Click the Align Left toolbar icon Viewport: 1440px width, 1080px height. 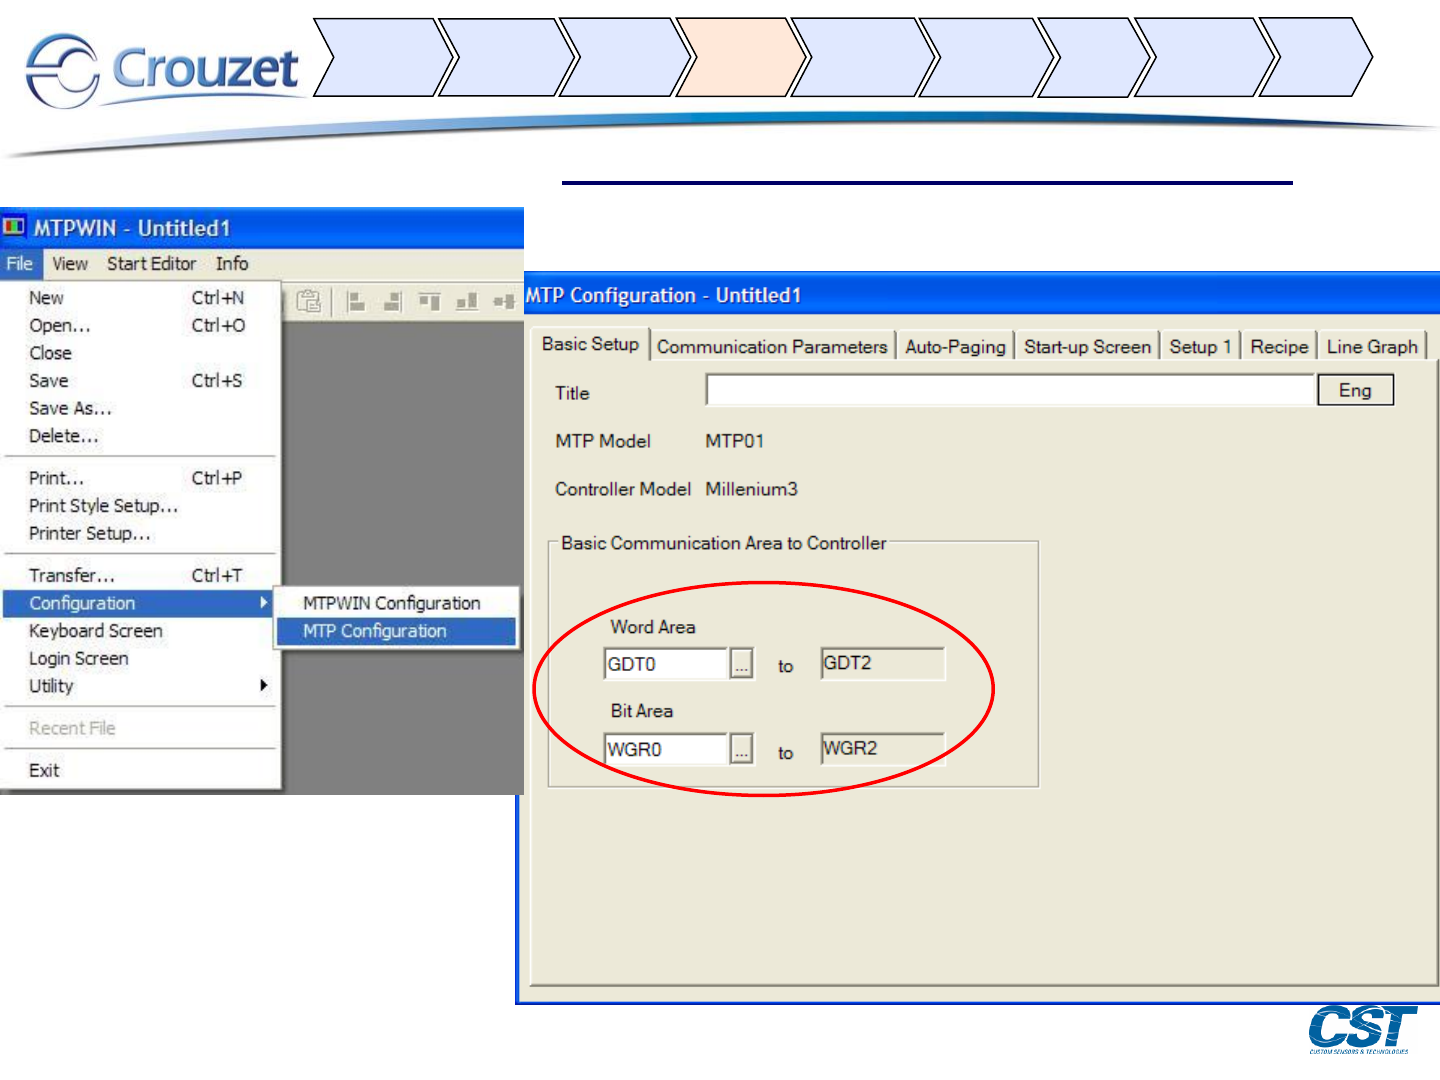point(356,301)
